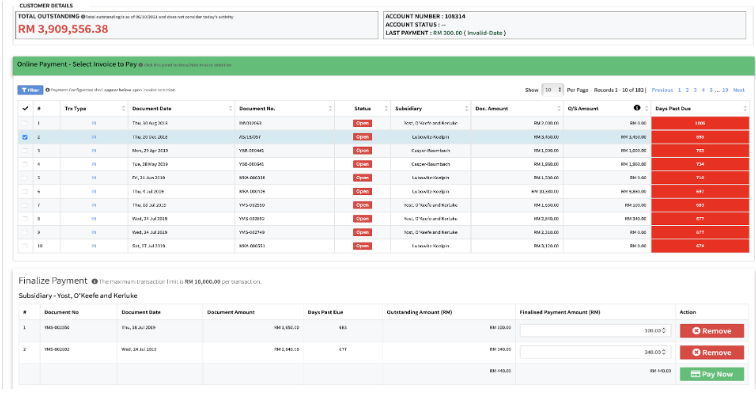
Task: Tick the checkbox for invoice row 4
Action: click(x=25, y=164)
